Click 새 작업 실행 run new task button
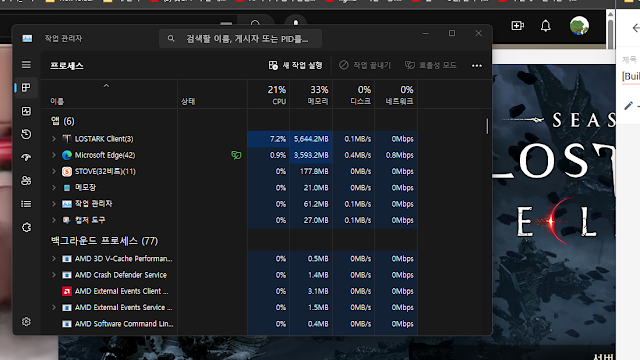Screen dimensions: 640x360 click(x=296, y=65)
